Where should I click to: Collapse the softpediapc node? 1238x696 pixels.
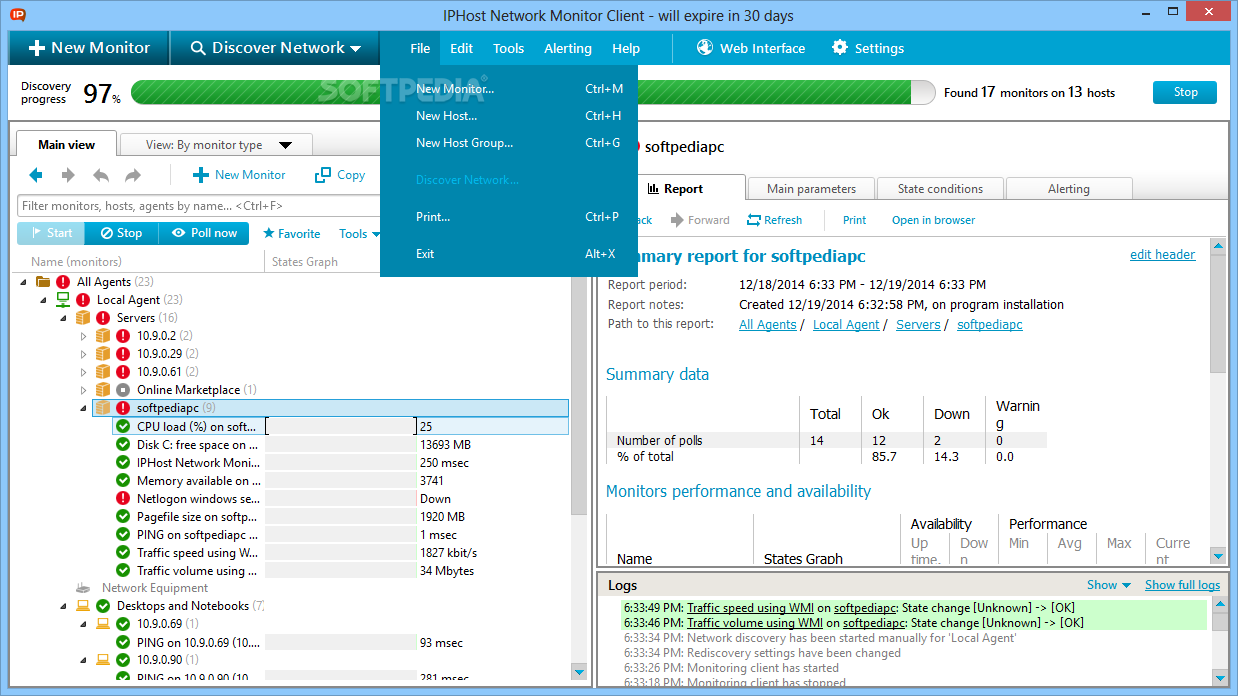84,408
